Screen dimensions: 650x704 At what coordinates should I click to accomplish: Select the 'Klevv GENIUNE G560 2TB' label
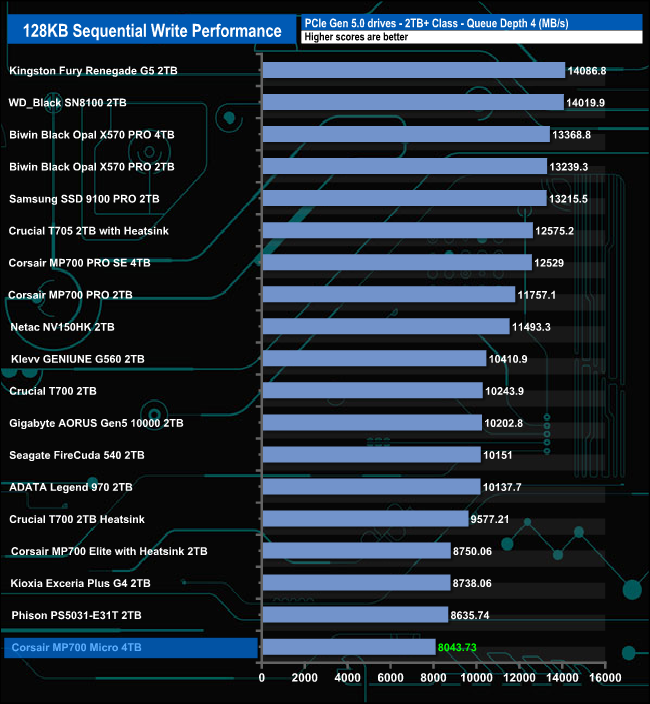78,359
